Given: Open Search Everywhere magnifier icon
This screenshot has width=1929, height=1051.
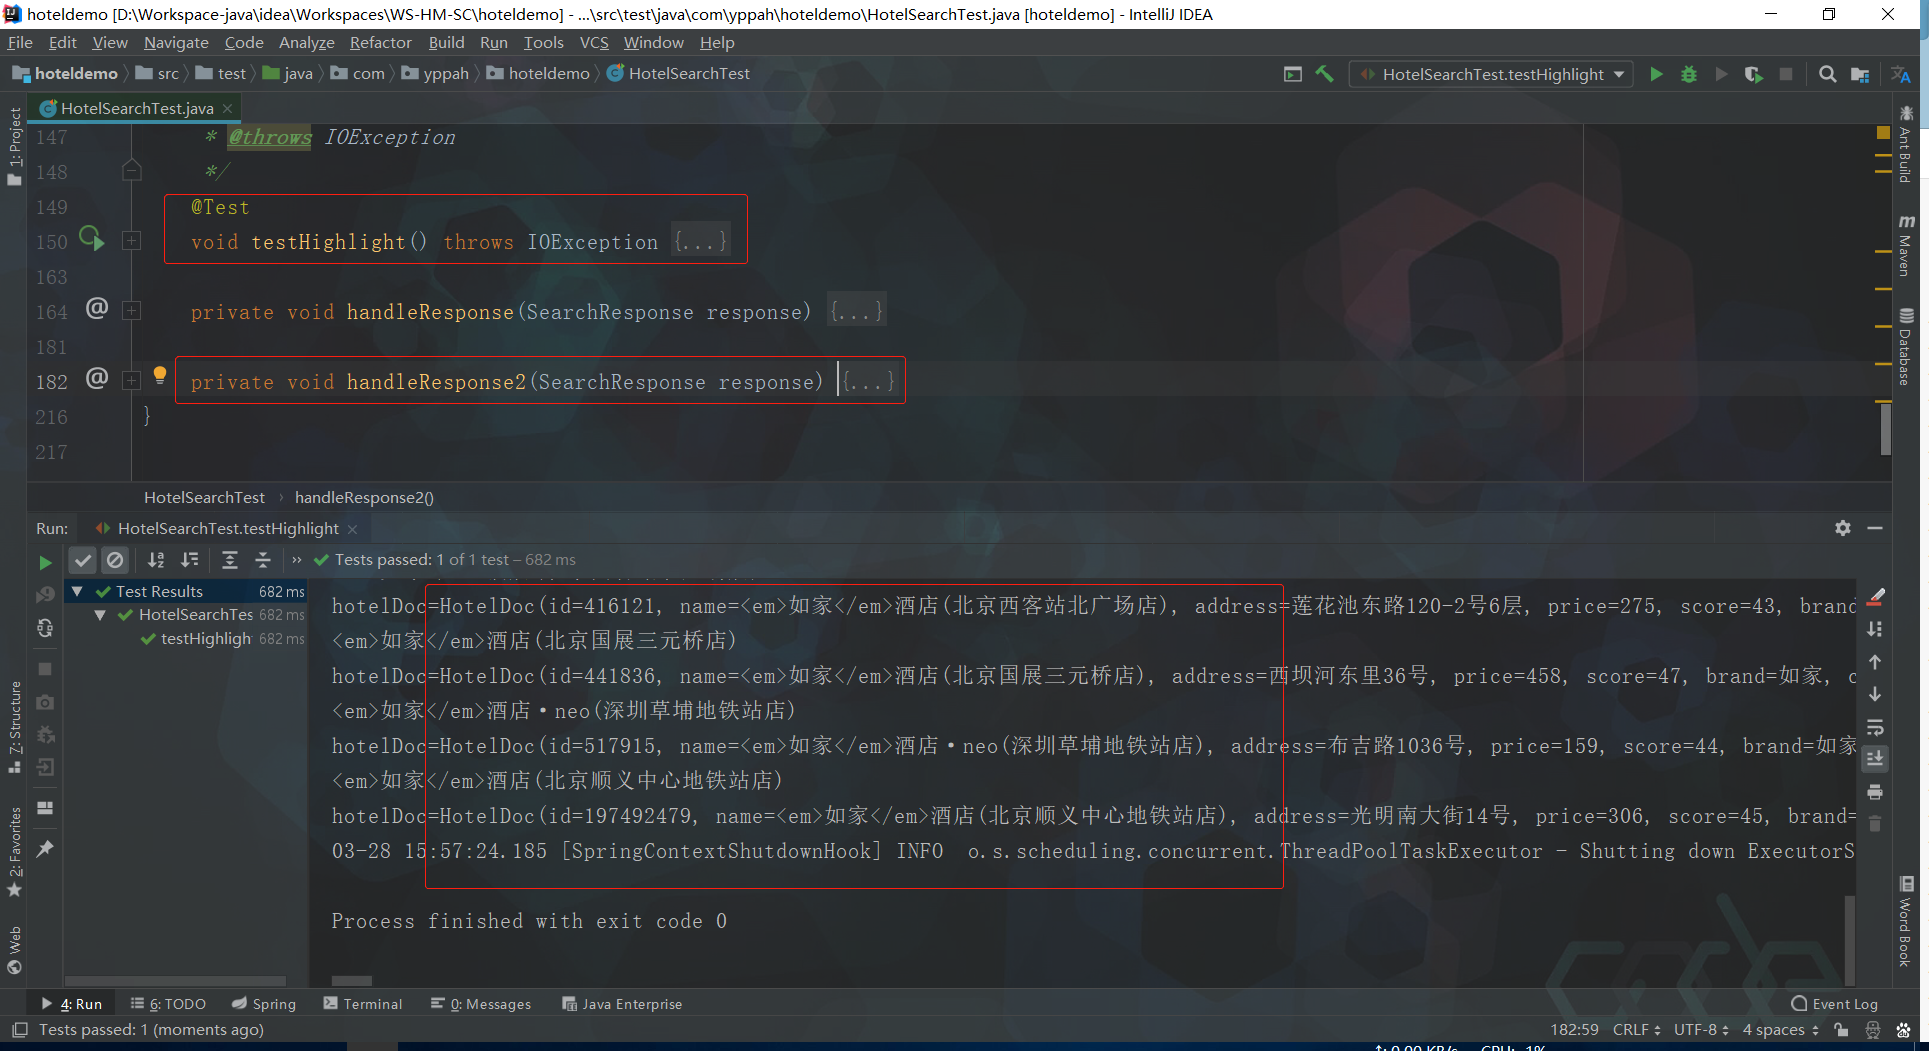Looking at the screenshot, I should pos(1827,74).
